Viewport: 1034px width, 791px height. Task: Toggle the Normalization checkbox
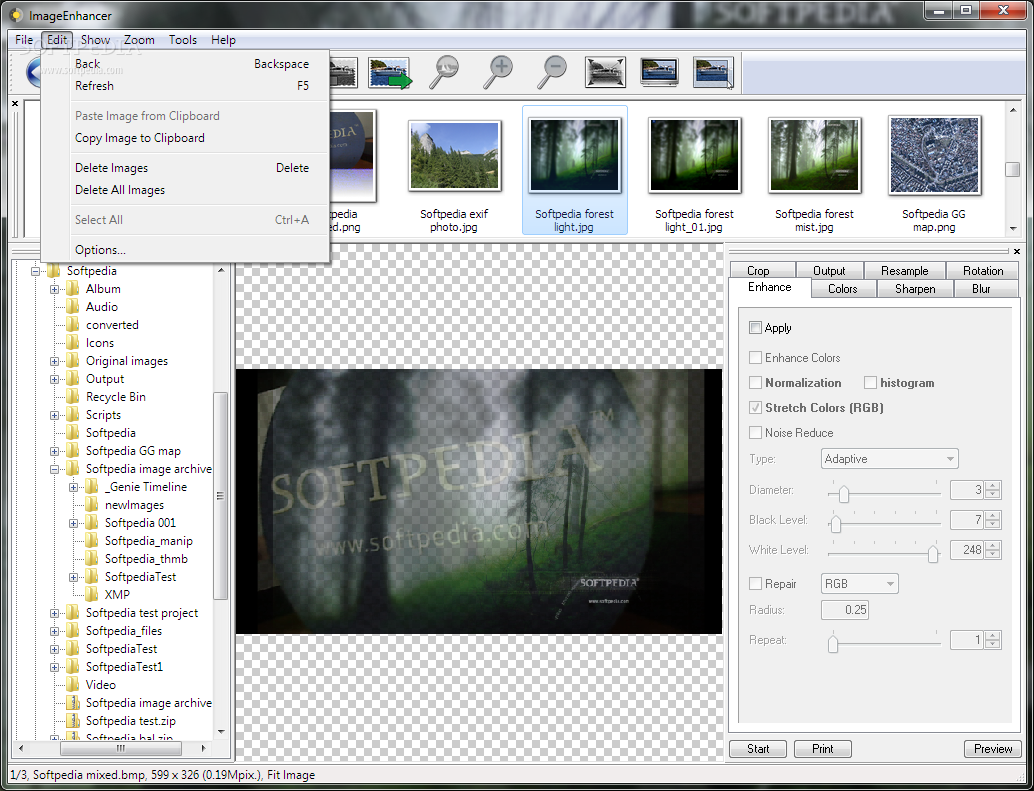755,382
